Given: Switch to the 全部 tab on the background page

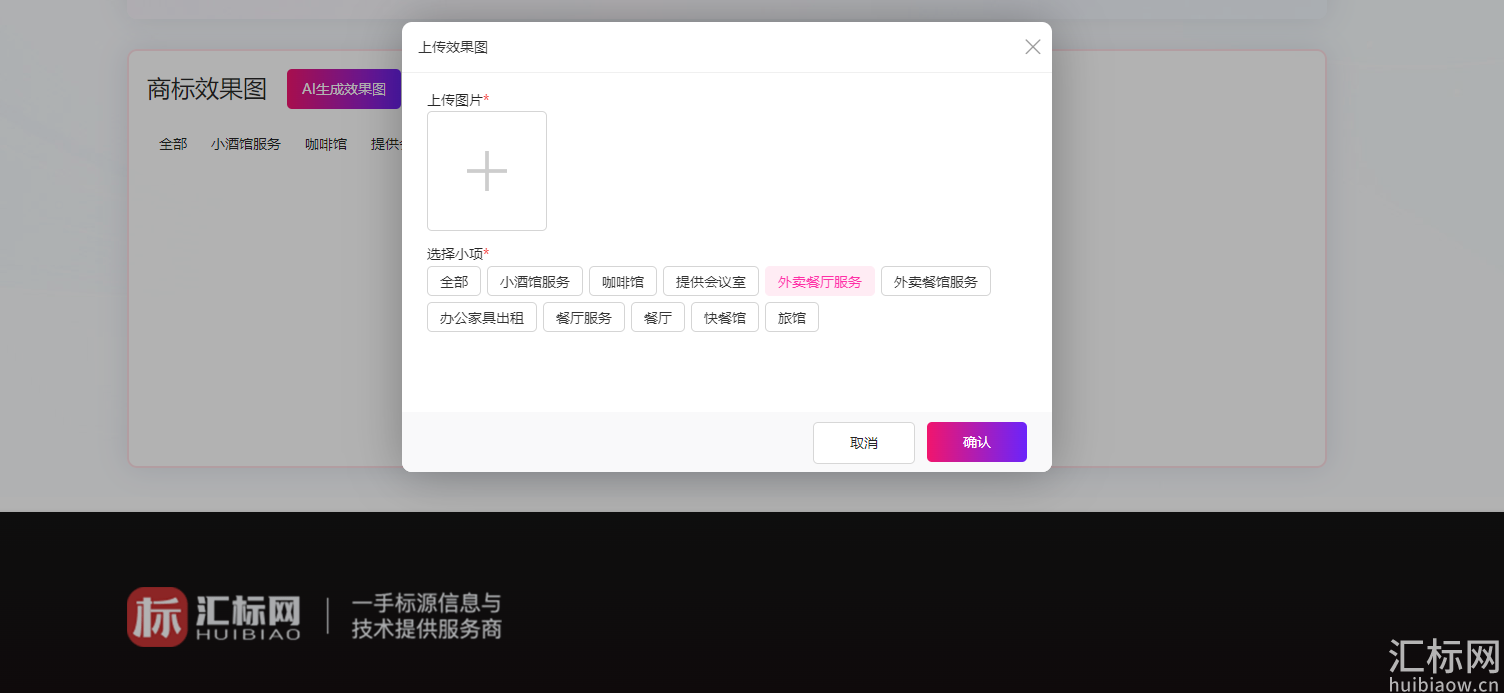Looking at the screenshot, I should pyautogui.click(x=173, y=144).
